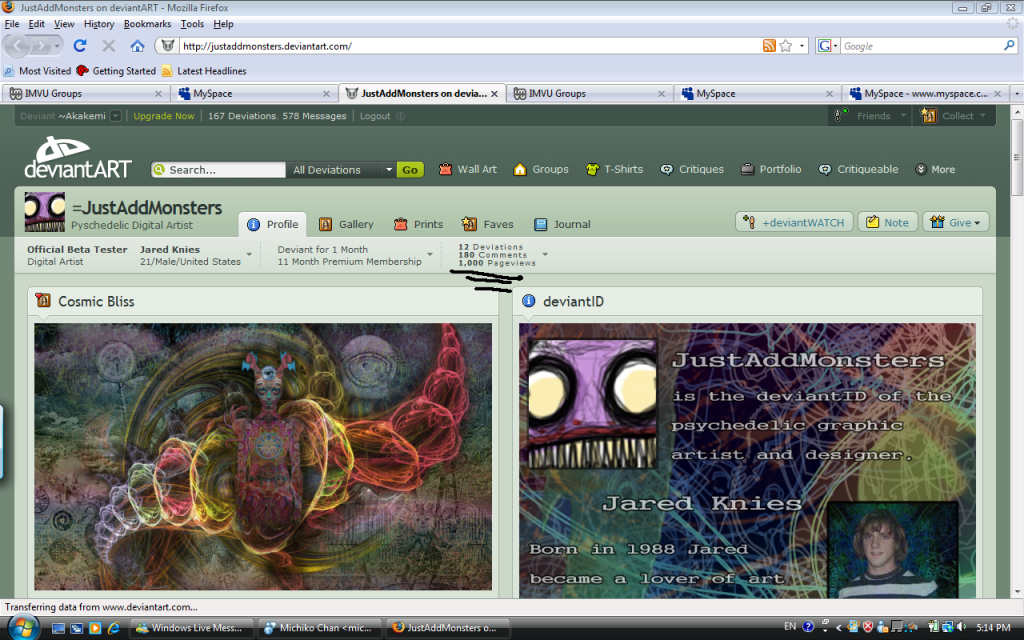Expand the deviation statistics arrow
This screenshot has height=640, width=1024.
[x=545, y=254]
